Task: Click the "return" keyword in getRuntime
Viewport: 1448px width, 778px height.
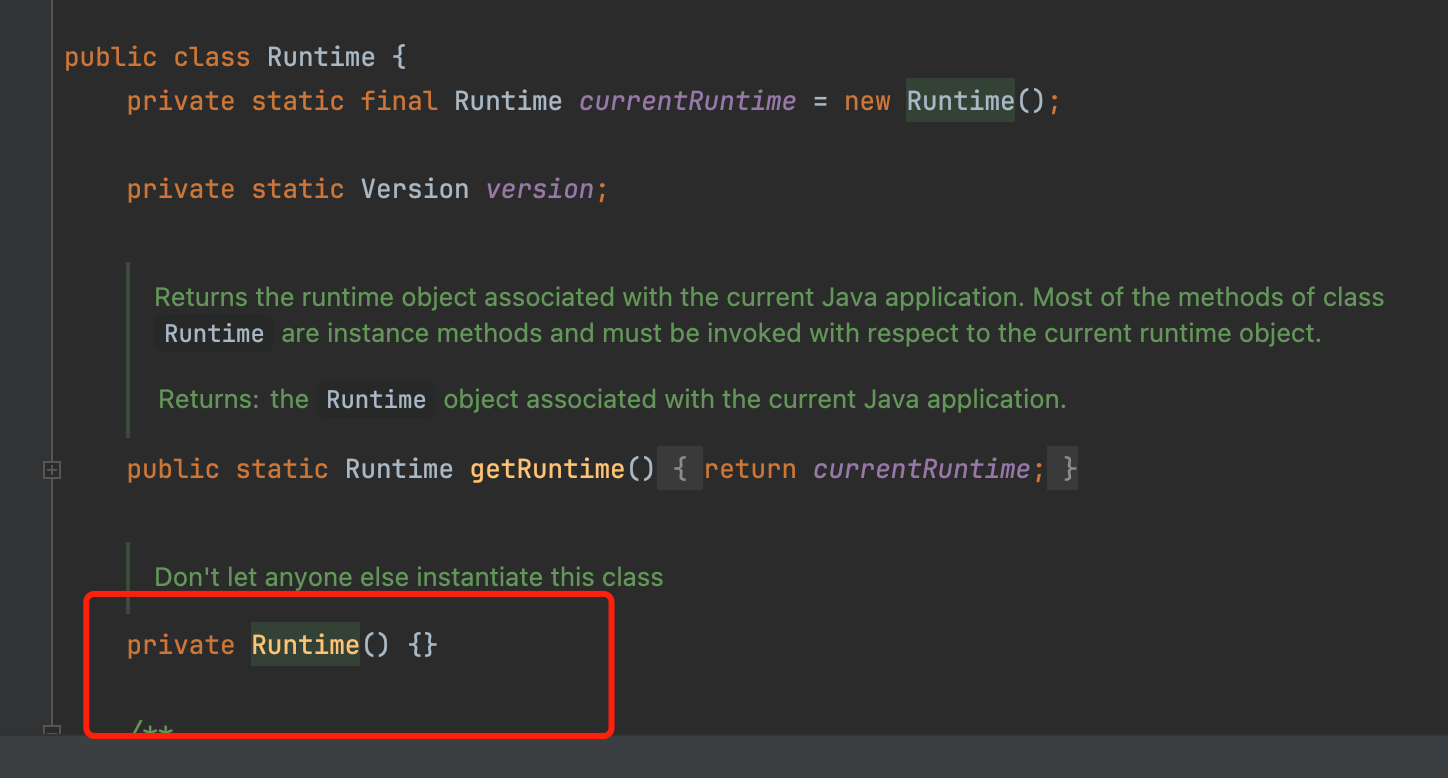Action: click(x=750, y=469)
